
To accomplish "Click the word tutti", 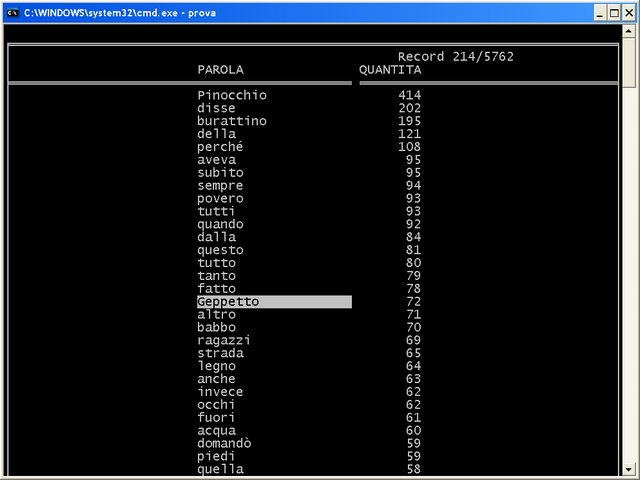I will coord(216,211).
